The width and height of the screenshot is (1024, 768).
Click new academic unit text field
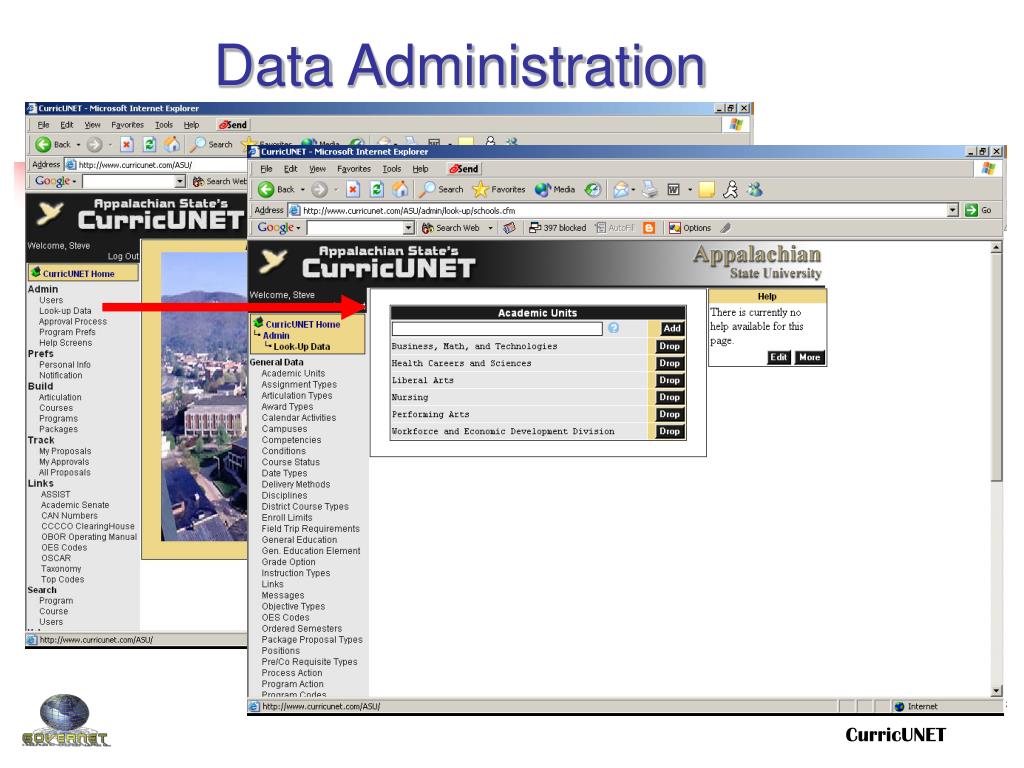497,328
